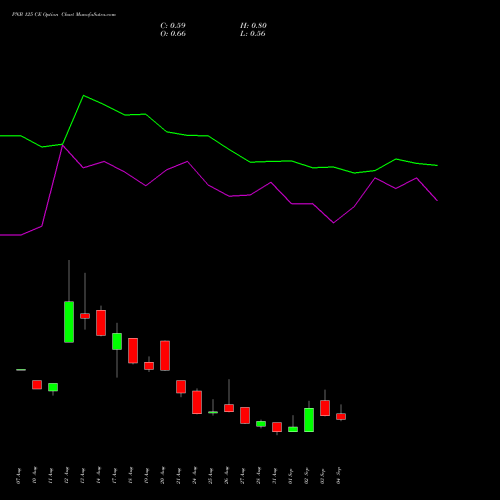500x500 pixels.
Task: Click the 31 Aug date label
Action: click(275, 476)
